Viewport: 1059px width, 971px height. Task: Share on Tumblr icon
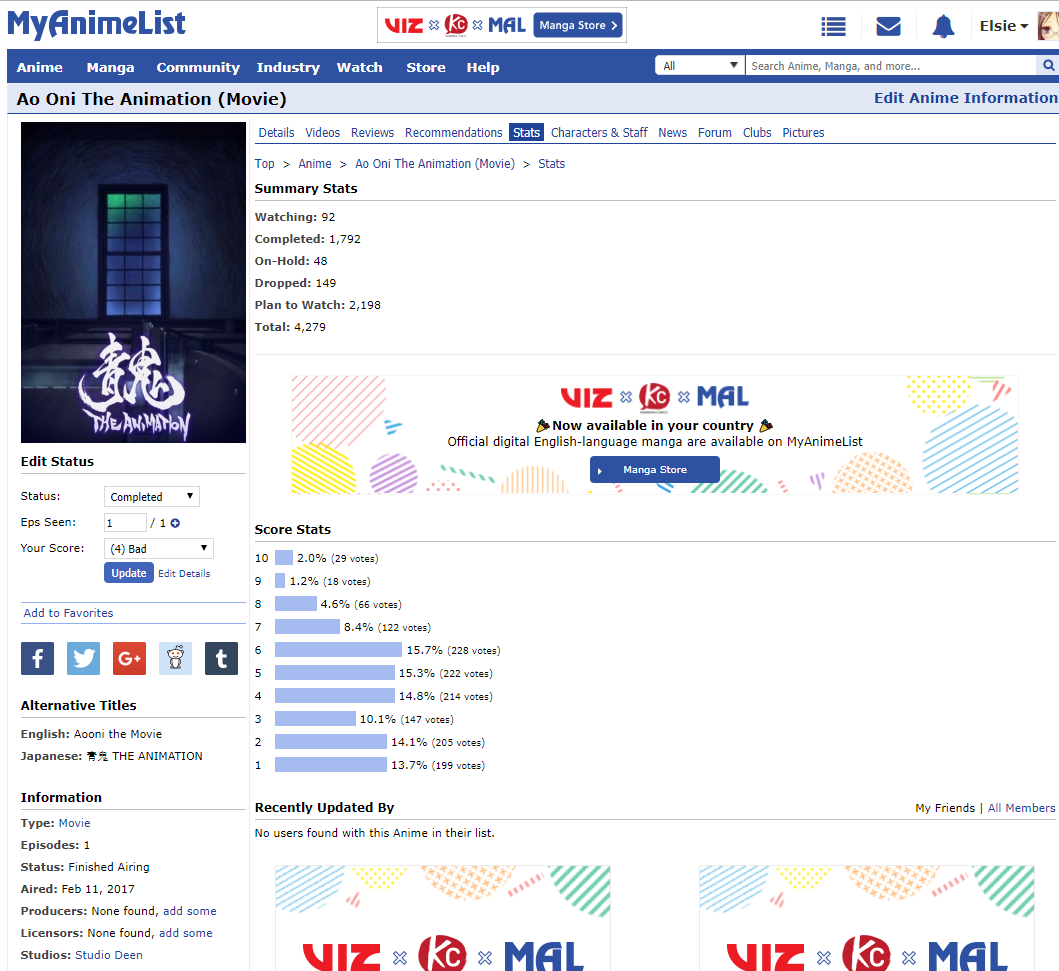tap(221, 658)
